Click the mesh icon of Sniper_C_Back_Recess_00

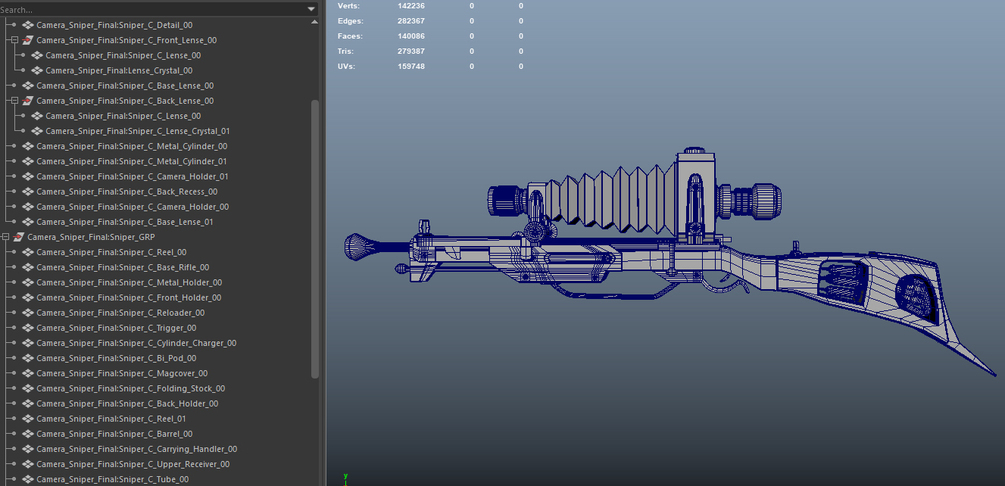(28, 192)
